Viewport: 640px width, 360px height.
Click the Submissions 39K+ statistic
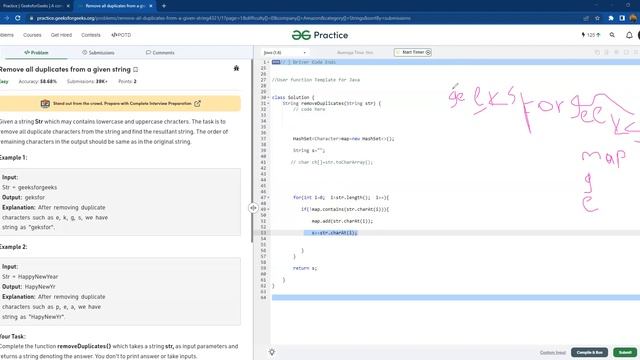pos(87,82)
